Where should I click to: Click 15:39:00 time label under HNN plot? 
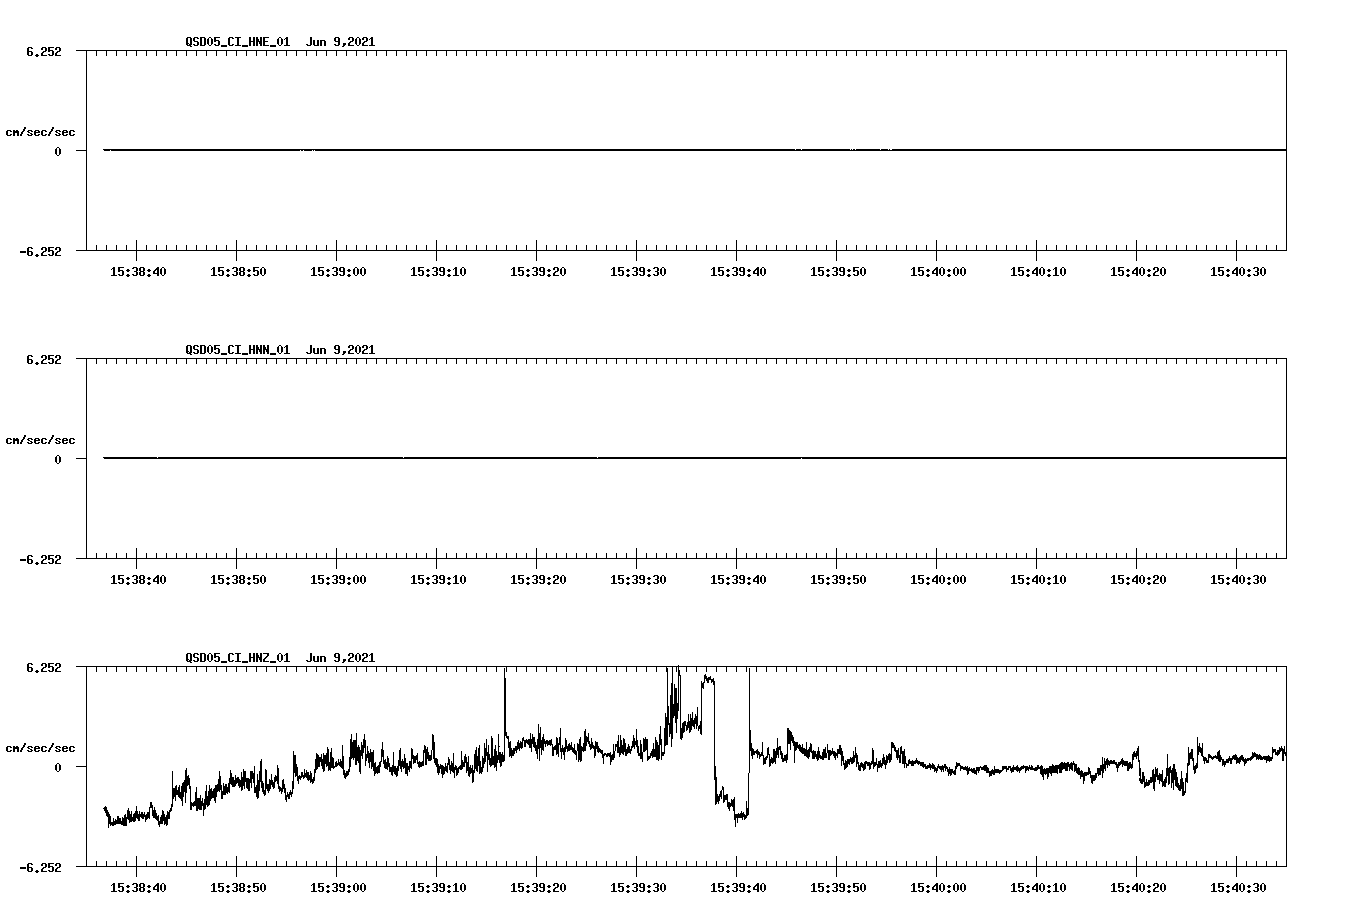click(x=338, y=580)
